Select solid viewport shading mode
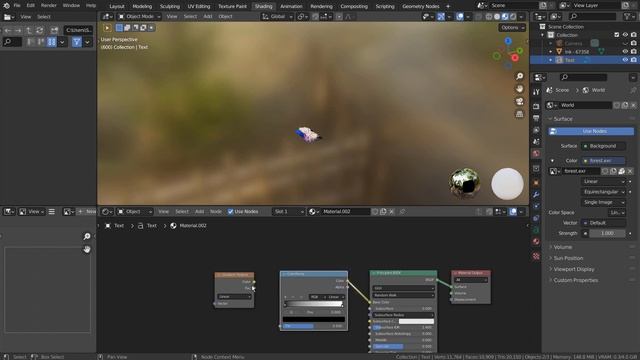 [x=497, y=17]
